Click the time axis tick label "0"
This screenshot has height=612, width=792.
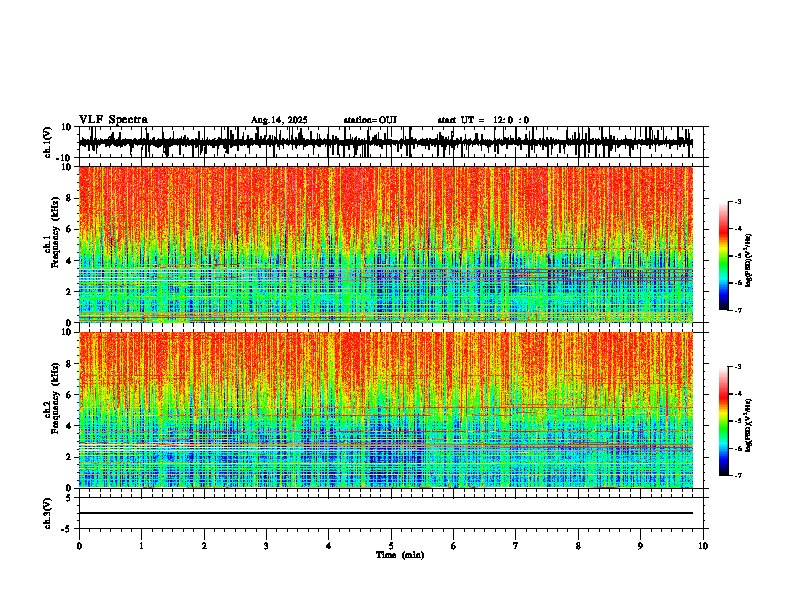click(79, 546)
